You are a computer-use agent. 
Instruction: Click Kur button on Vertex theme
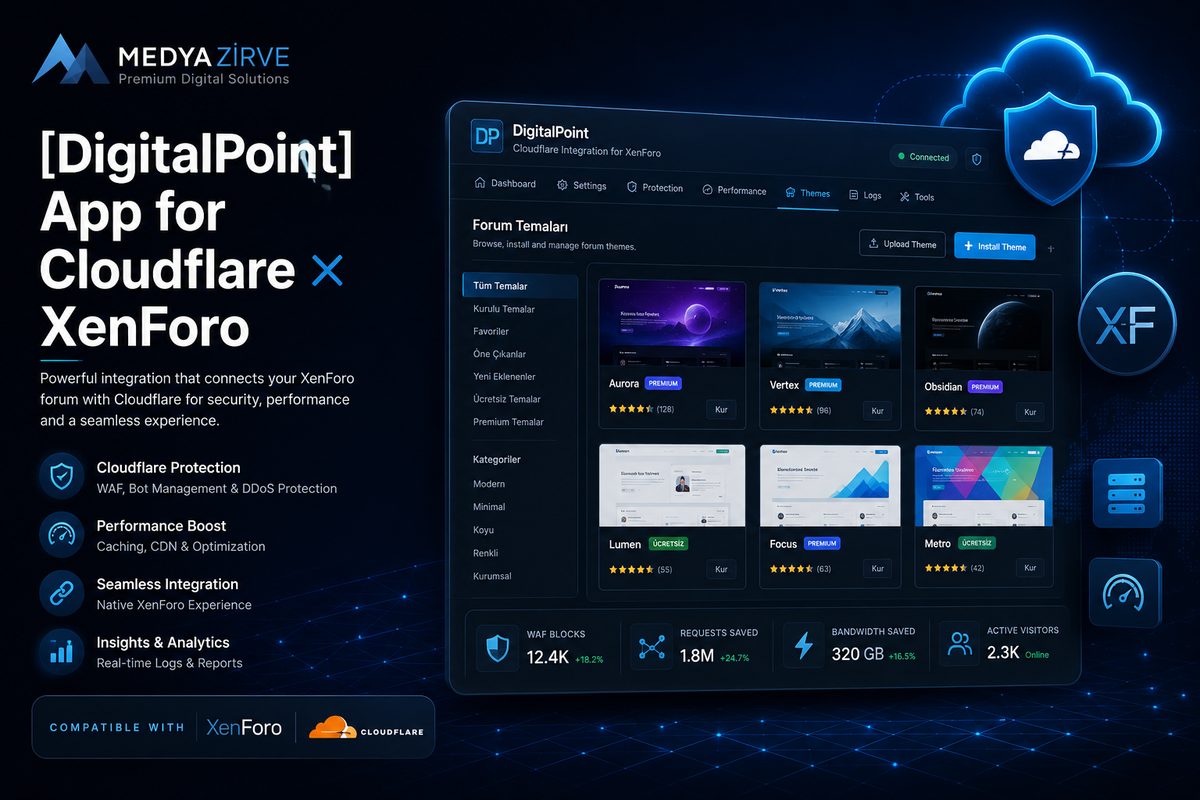pyautogui.click(x=878, y=411)
